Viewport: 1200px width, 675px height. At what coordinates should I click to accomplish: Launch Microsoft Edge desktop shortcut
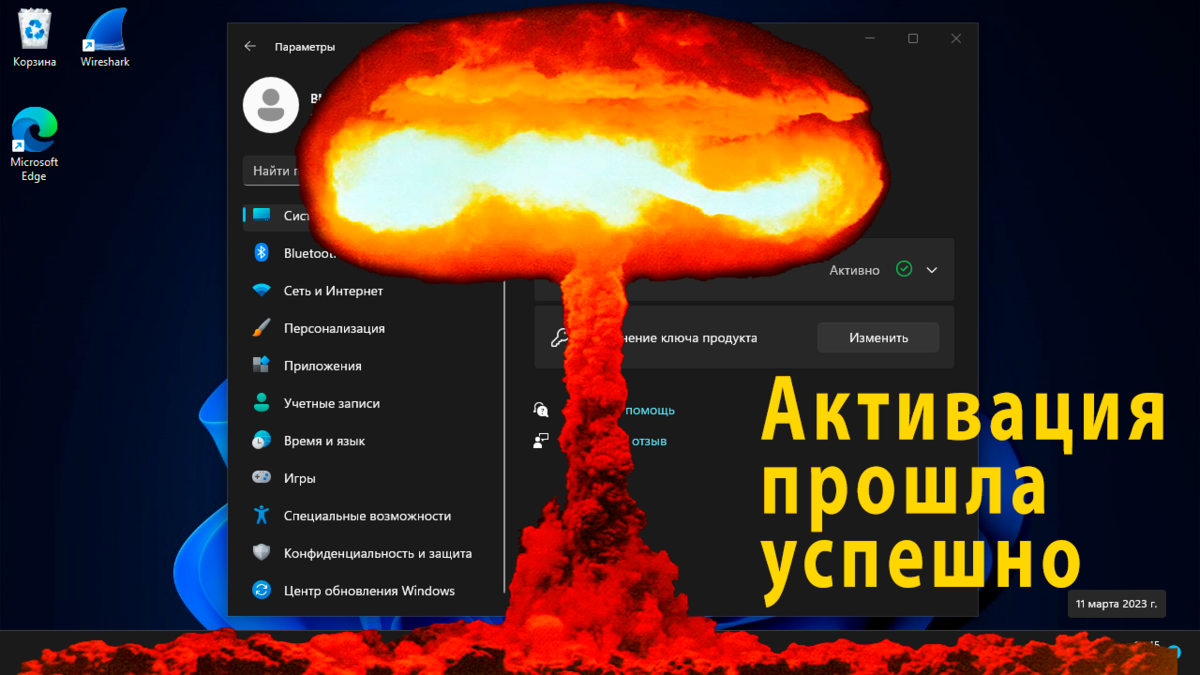(x=34, y=145)
